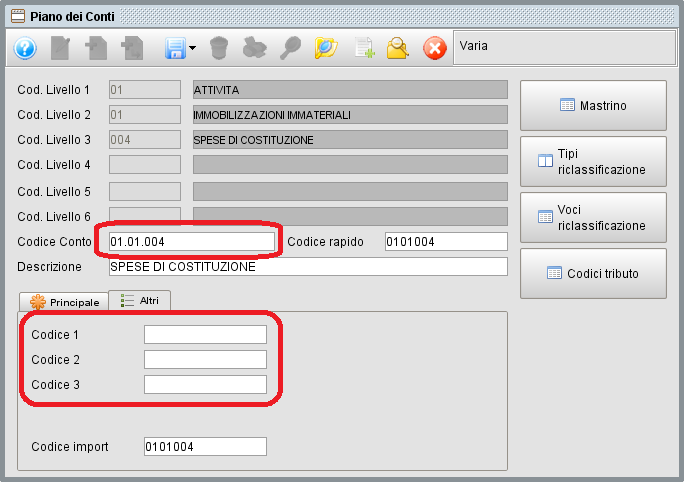Click the Codice Conto input field
684x482 pixels.
point(190,241)
